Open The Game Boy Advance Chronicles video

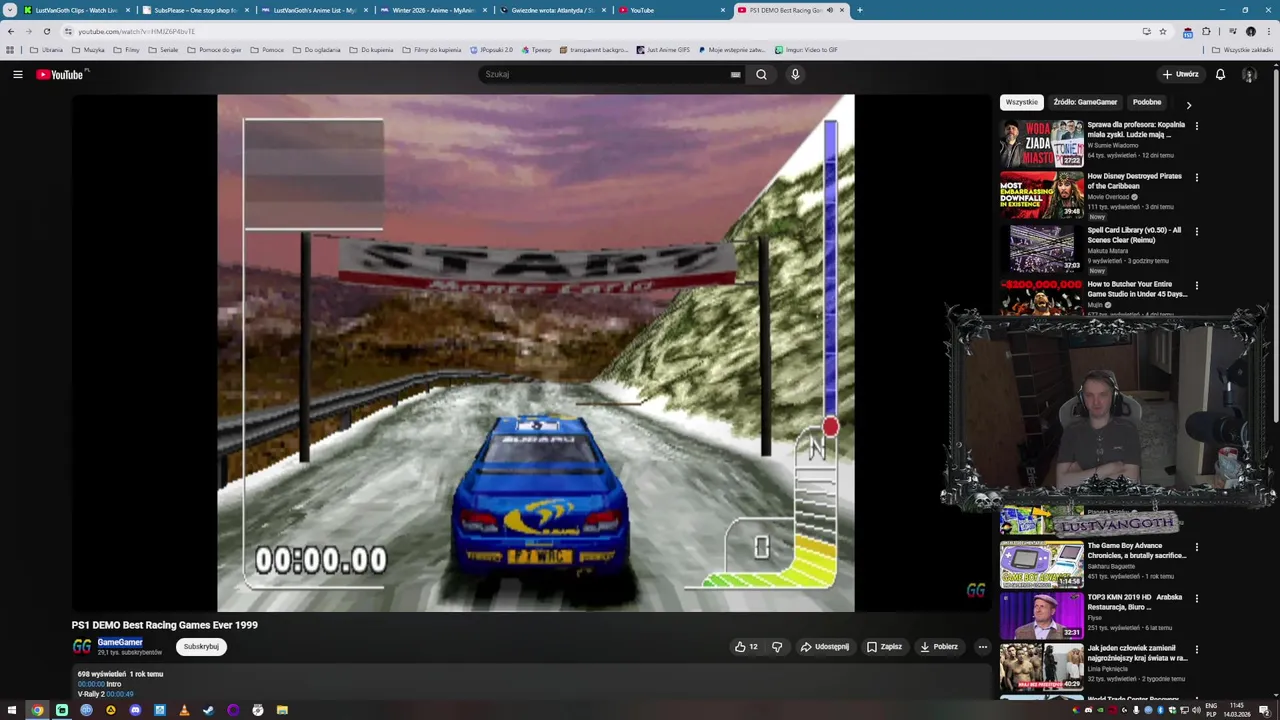(x=1136, y=550)
